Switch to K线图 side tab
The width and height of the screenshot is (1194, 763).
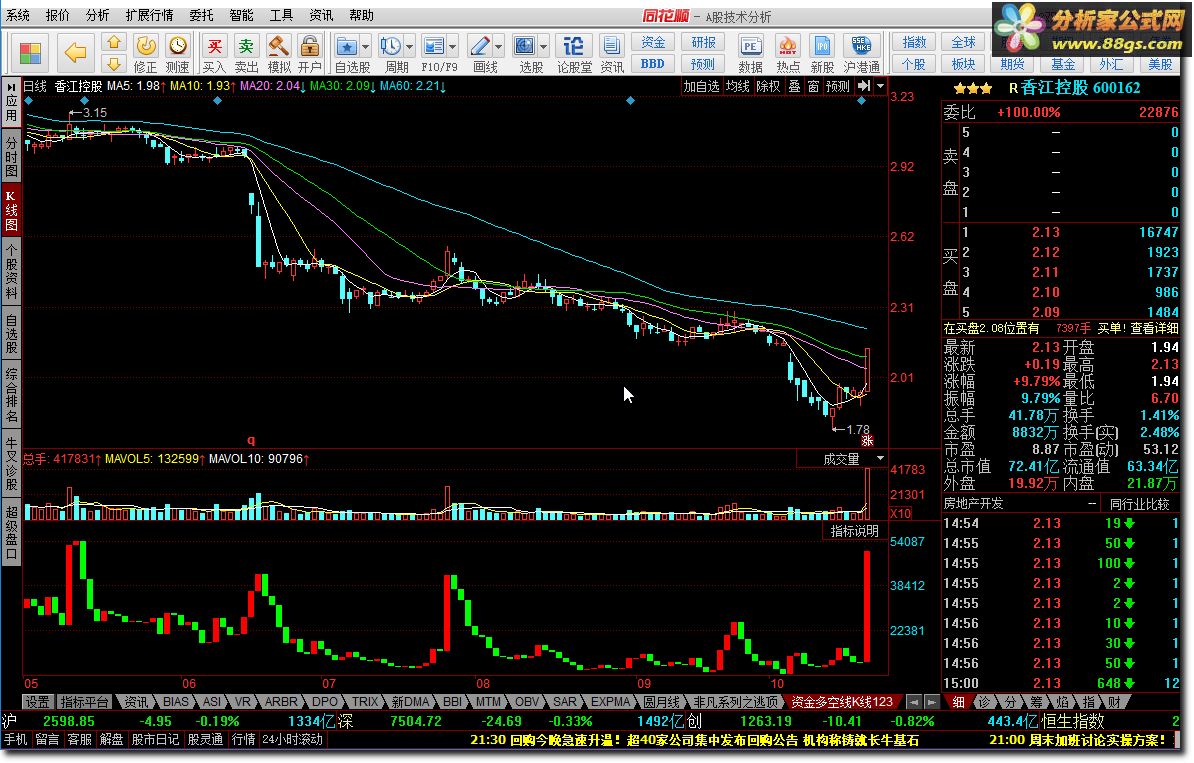[x=11, y=210]
